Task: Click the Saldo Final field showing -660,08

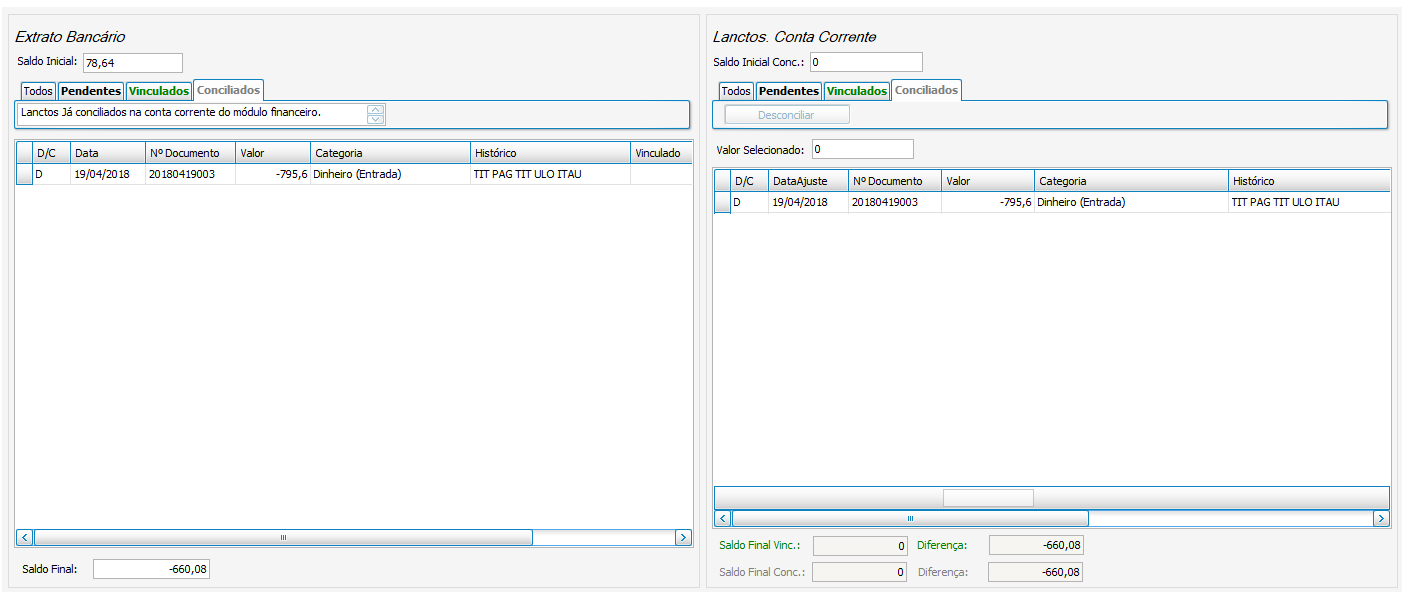Action: (x=151, y=569)
